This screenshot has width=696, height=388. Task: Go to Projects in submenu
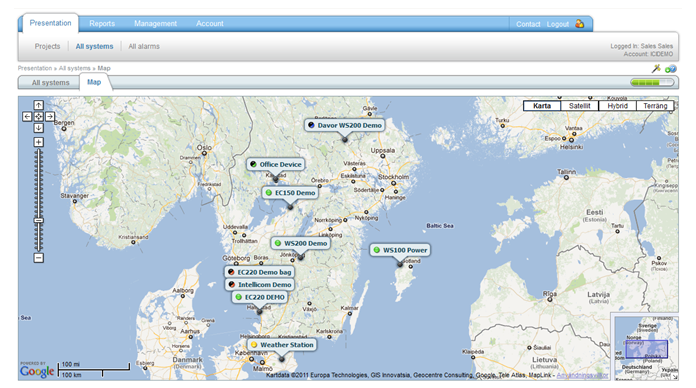coord(47,46)
